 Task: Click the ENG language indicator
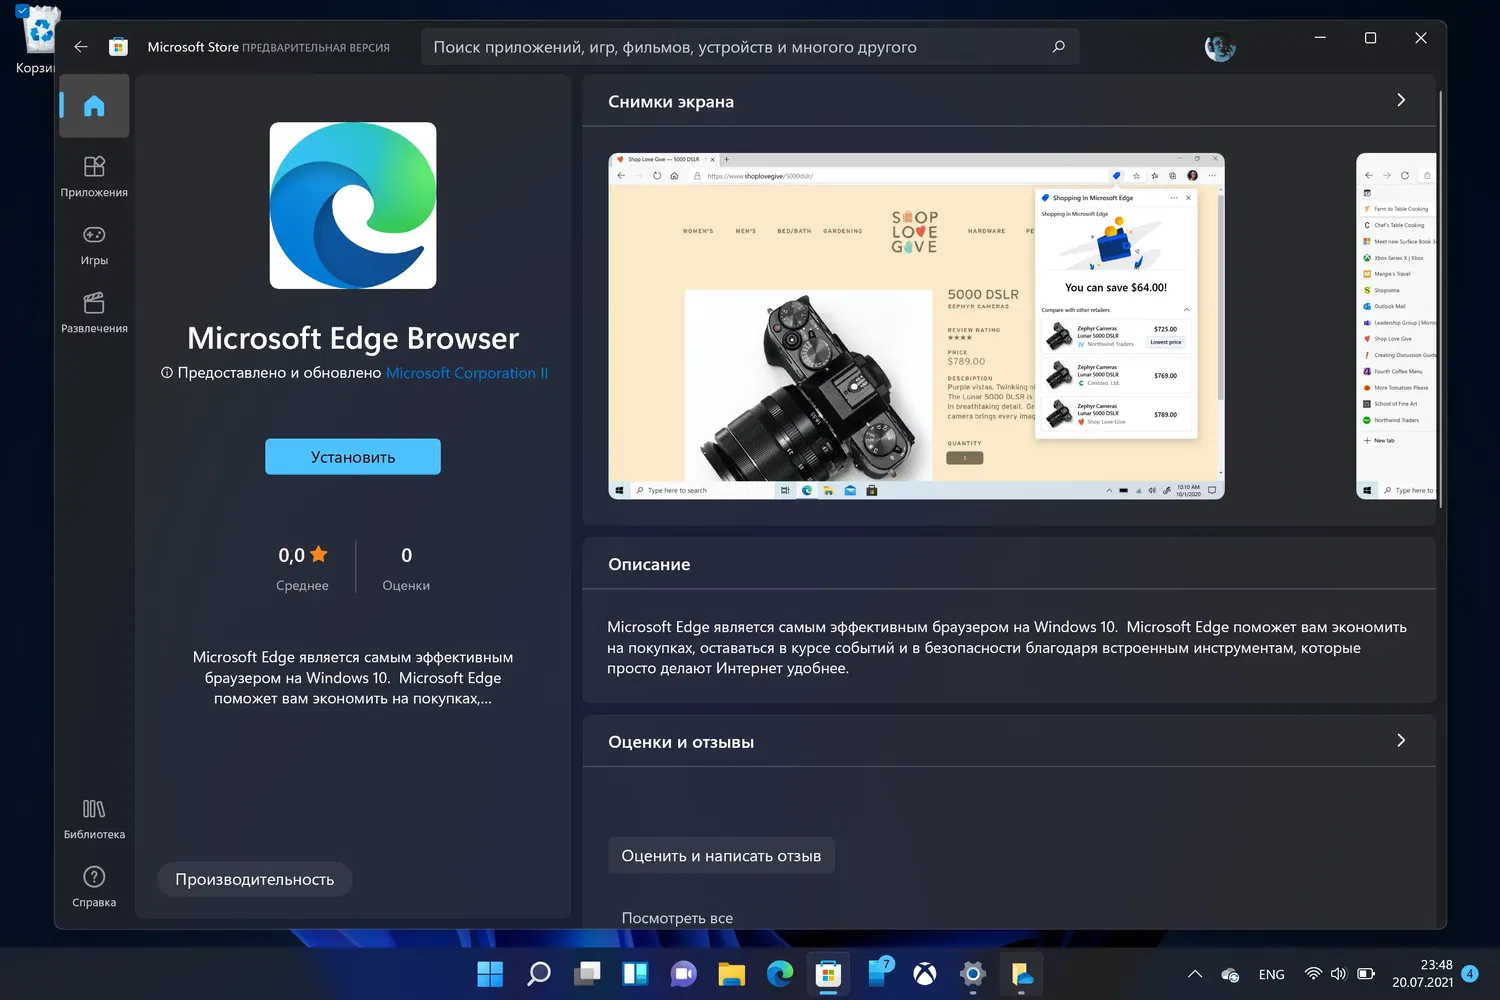(1272, 974)
